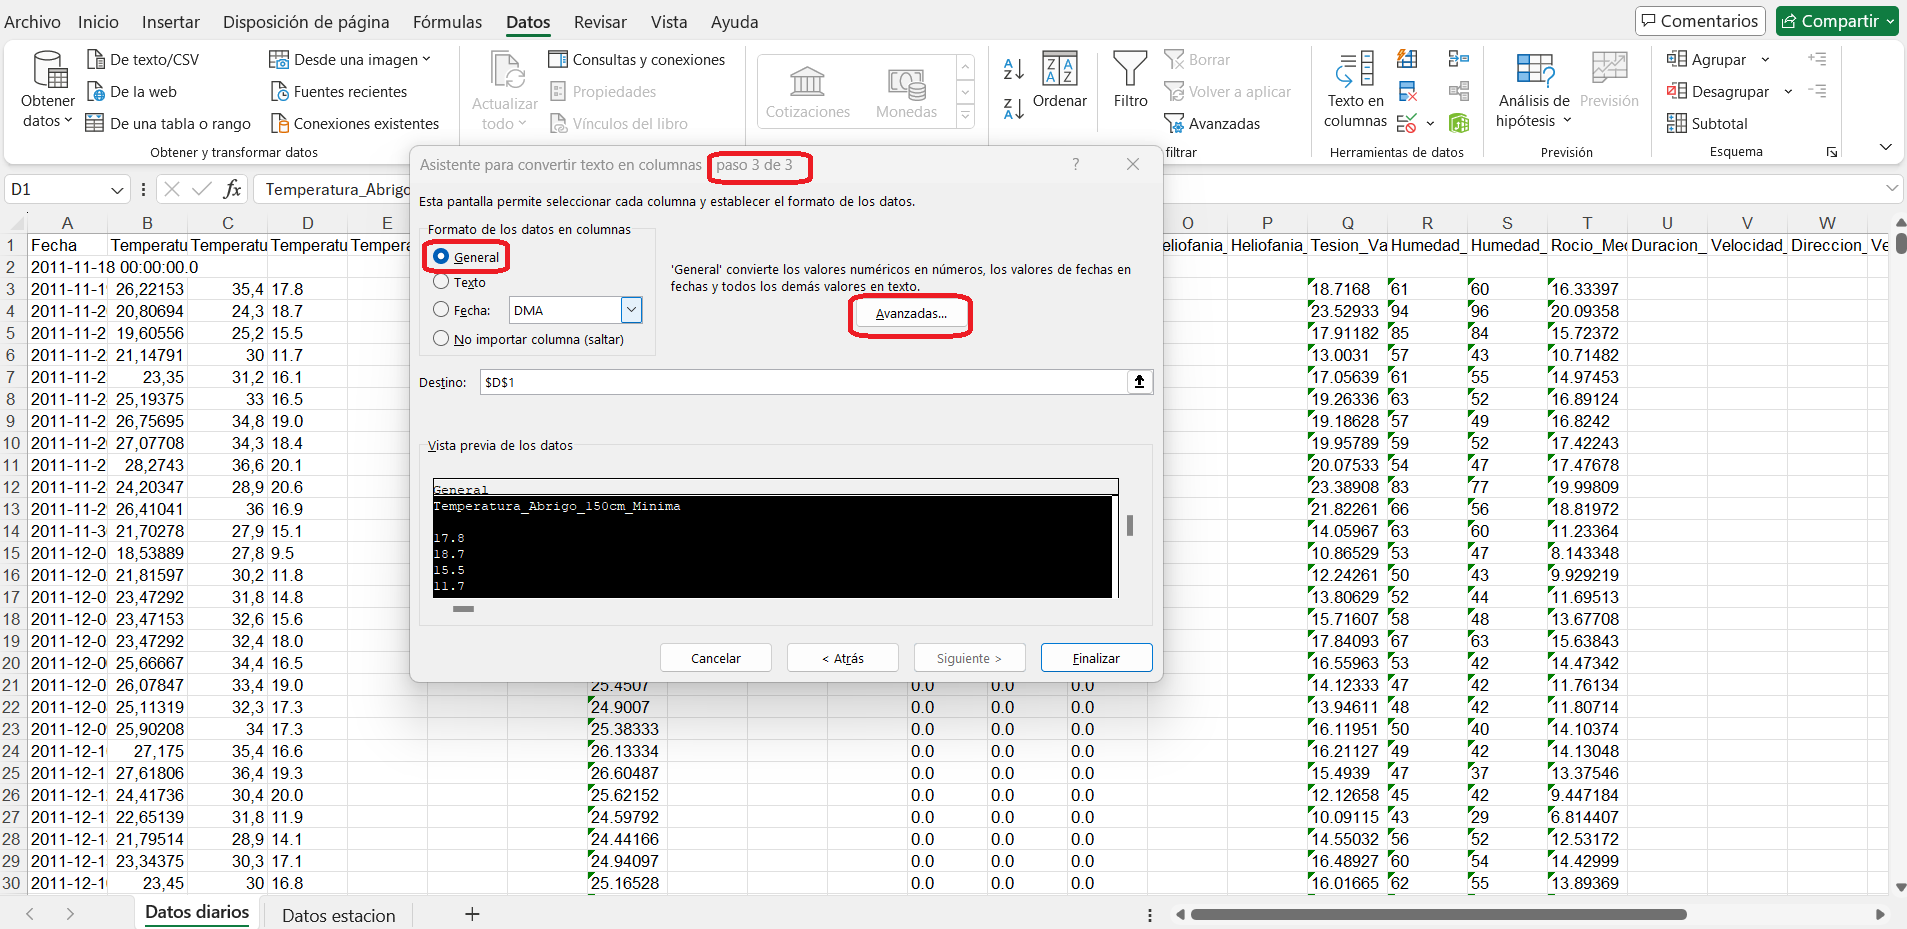Click the Finalizar button
This screenshot has height=929, width=1907.
point(1096,658)
